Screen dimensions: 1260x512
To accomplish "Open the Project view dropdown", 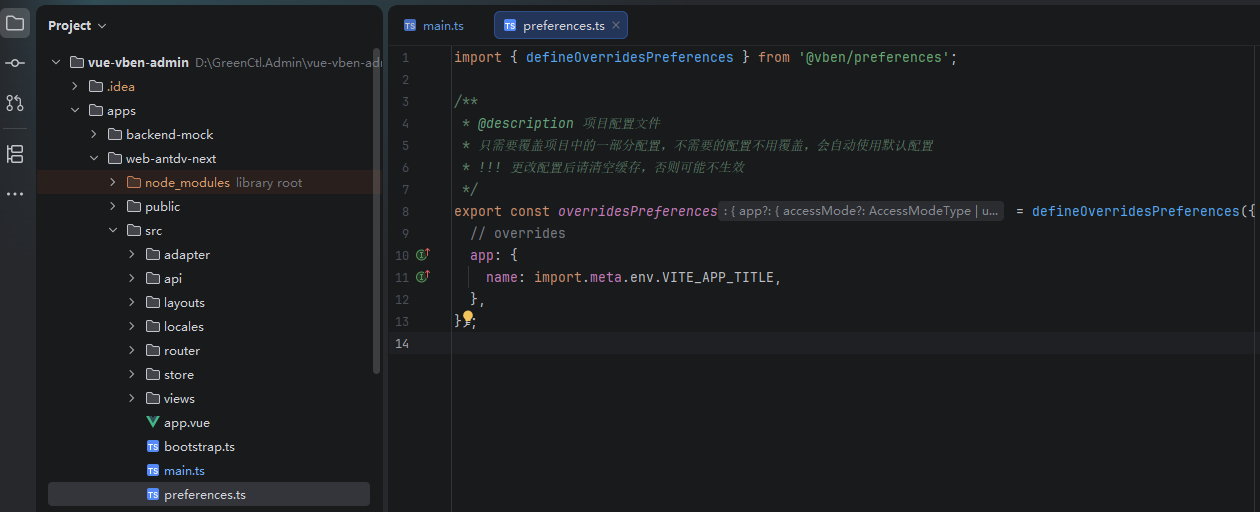I will [77, 26].
